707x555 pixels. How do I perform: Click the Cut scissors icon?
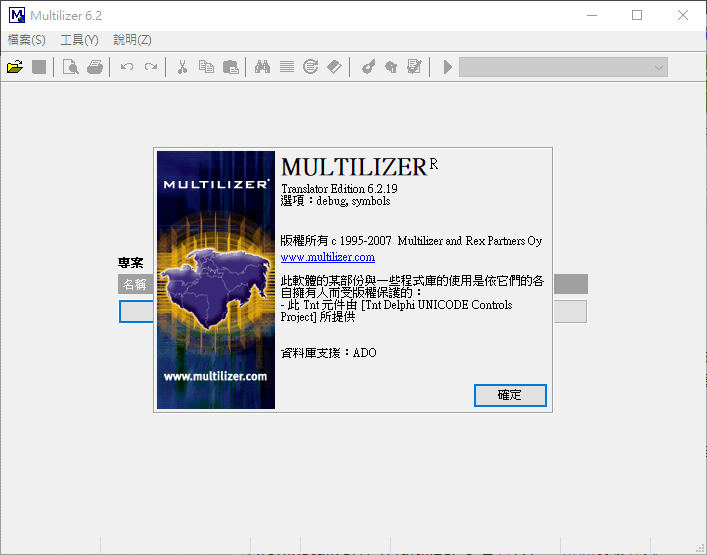pos(182,67)
